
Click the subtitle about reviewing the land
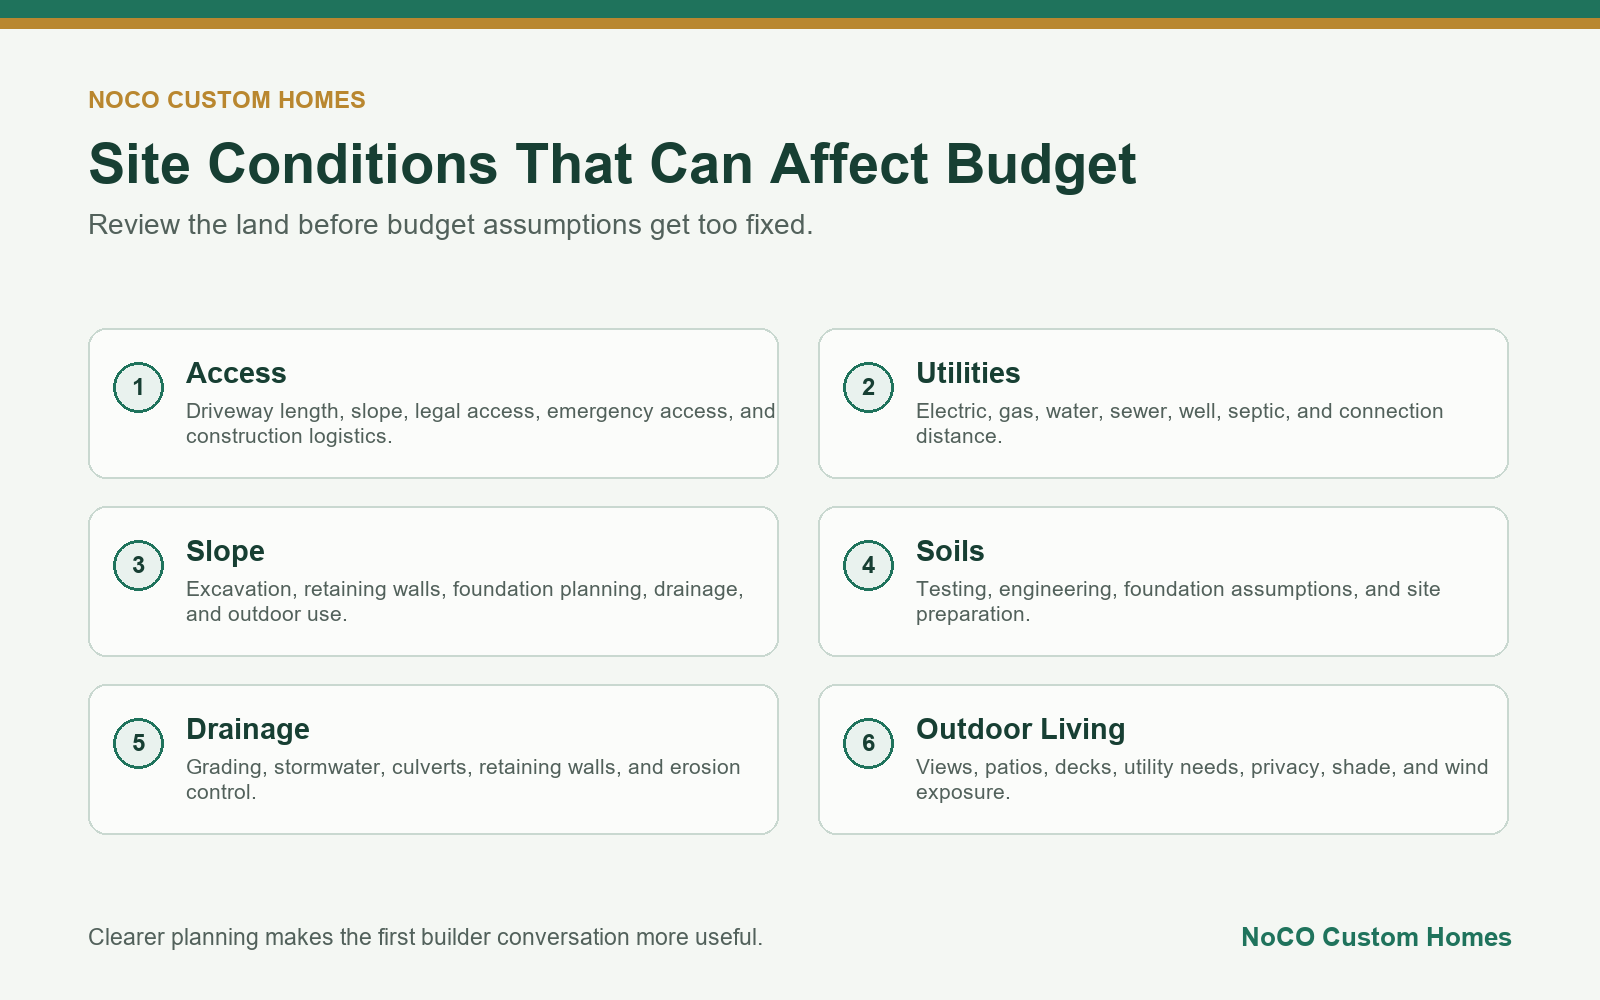click(x=451, y=225)
